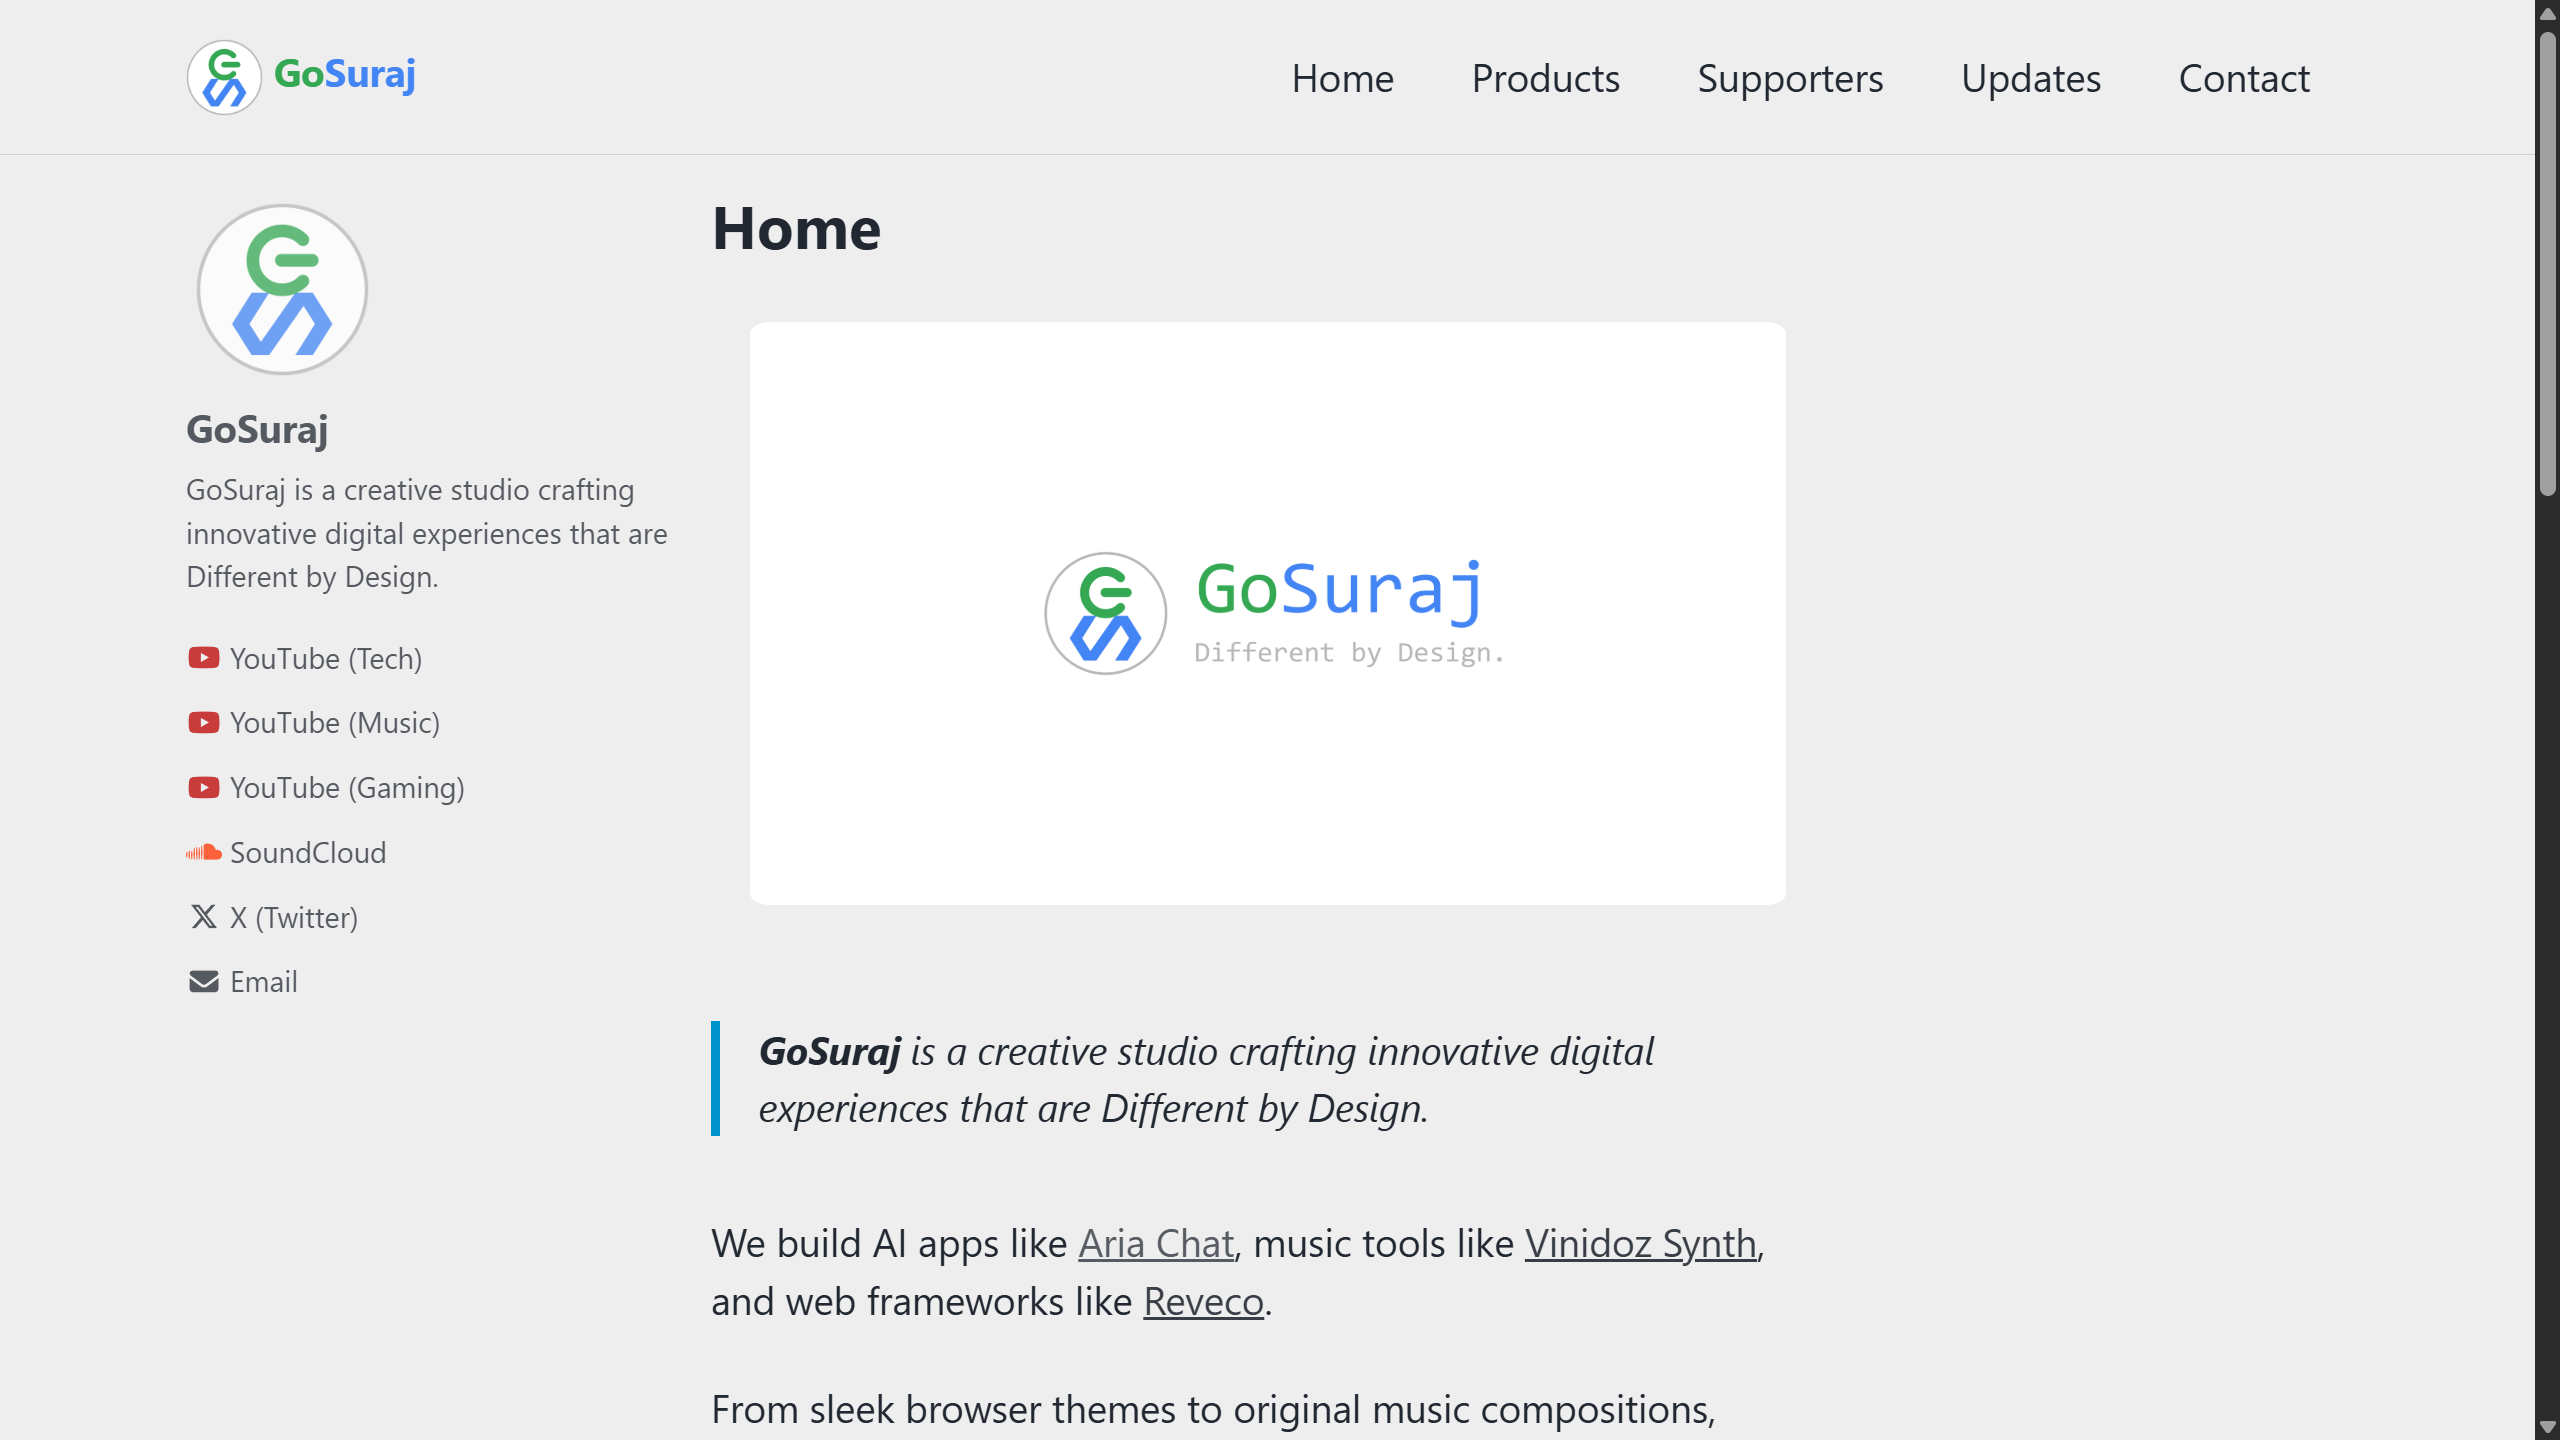Click the Email envelope icon

203,982
